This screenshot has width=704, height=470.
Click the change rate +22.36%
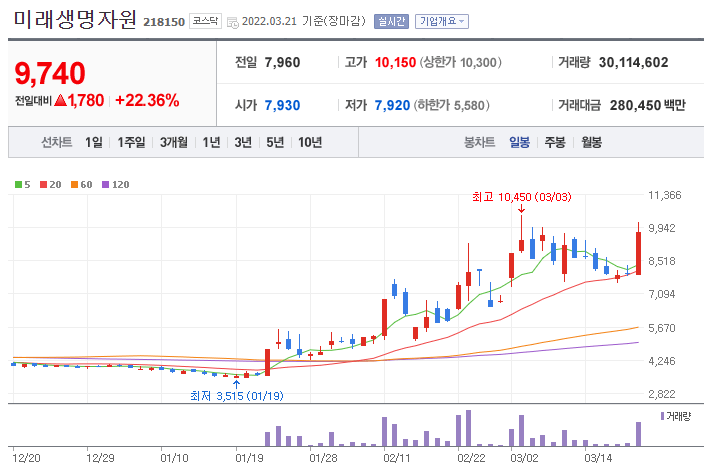147,101
